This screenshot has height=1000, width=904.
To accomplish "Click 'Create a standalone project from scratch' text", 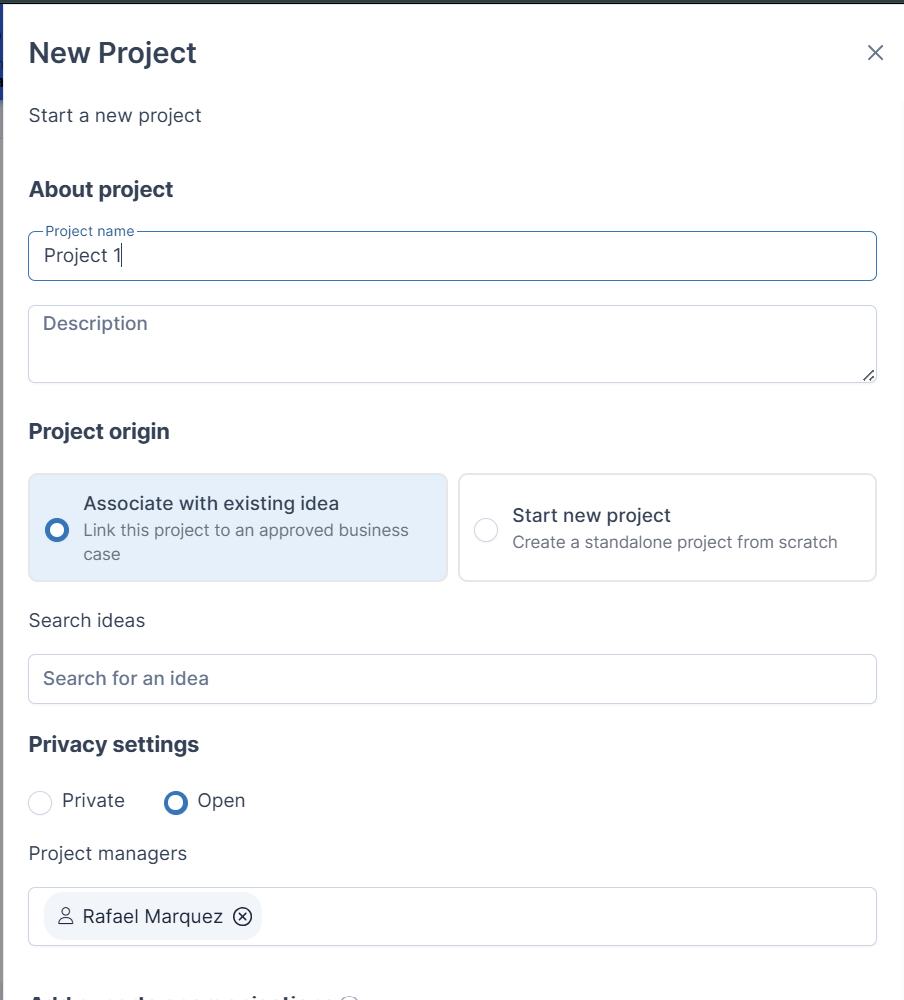I will [675, 542].
